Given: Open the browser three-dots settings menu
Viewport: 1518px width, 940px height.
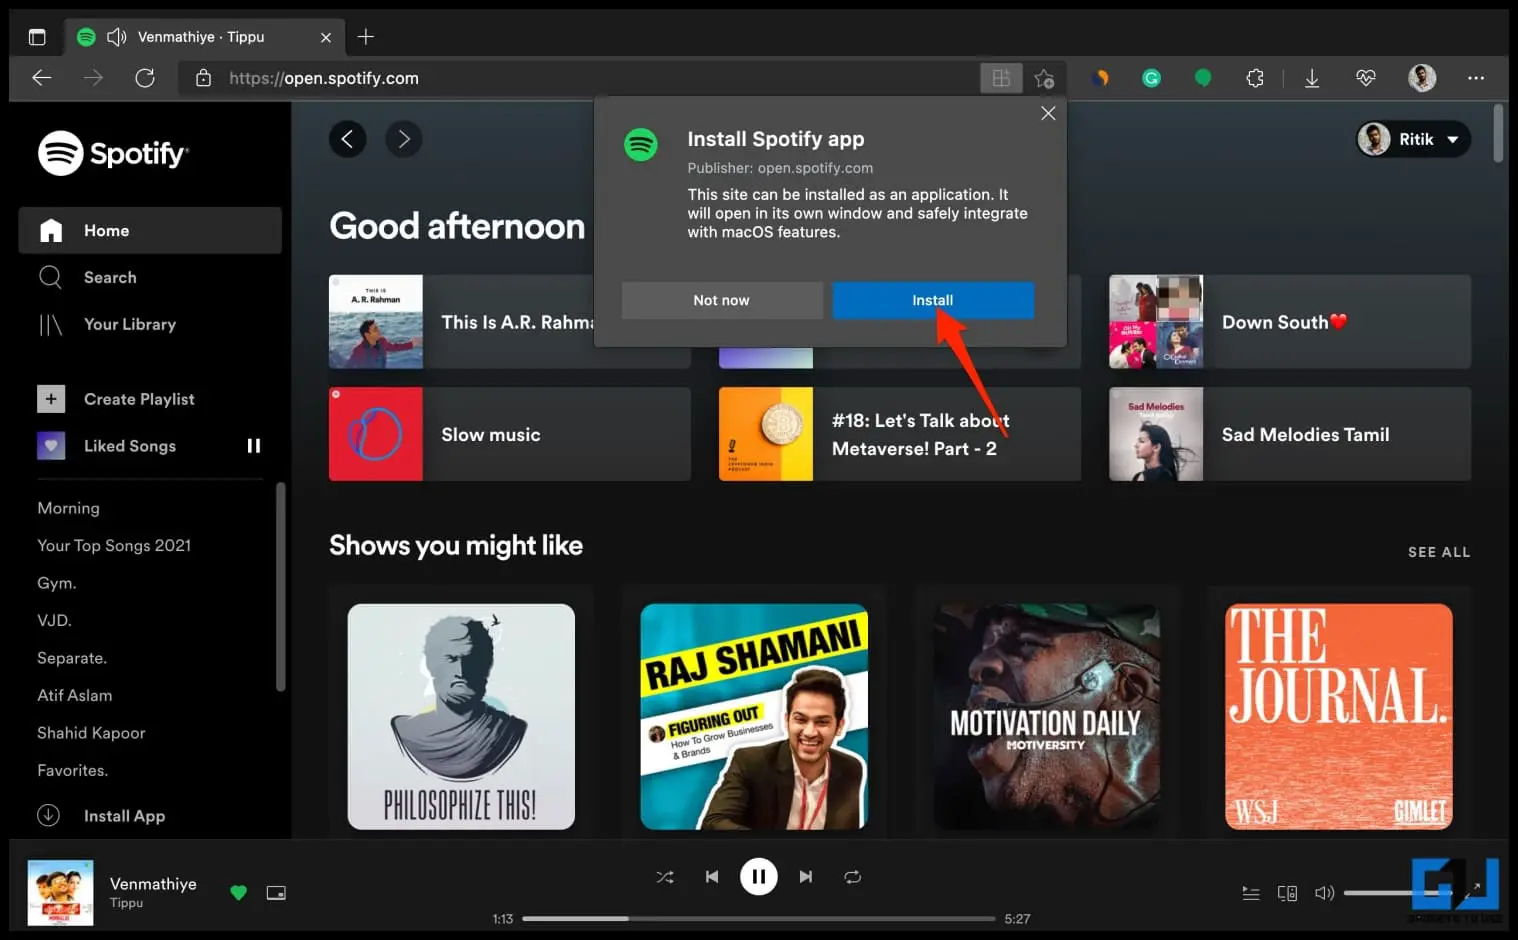Looking at the screenshot, I should coord(1476,78).
